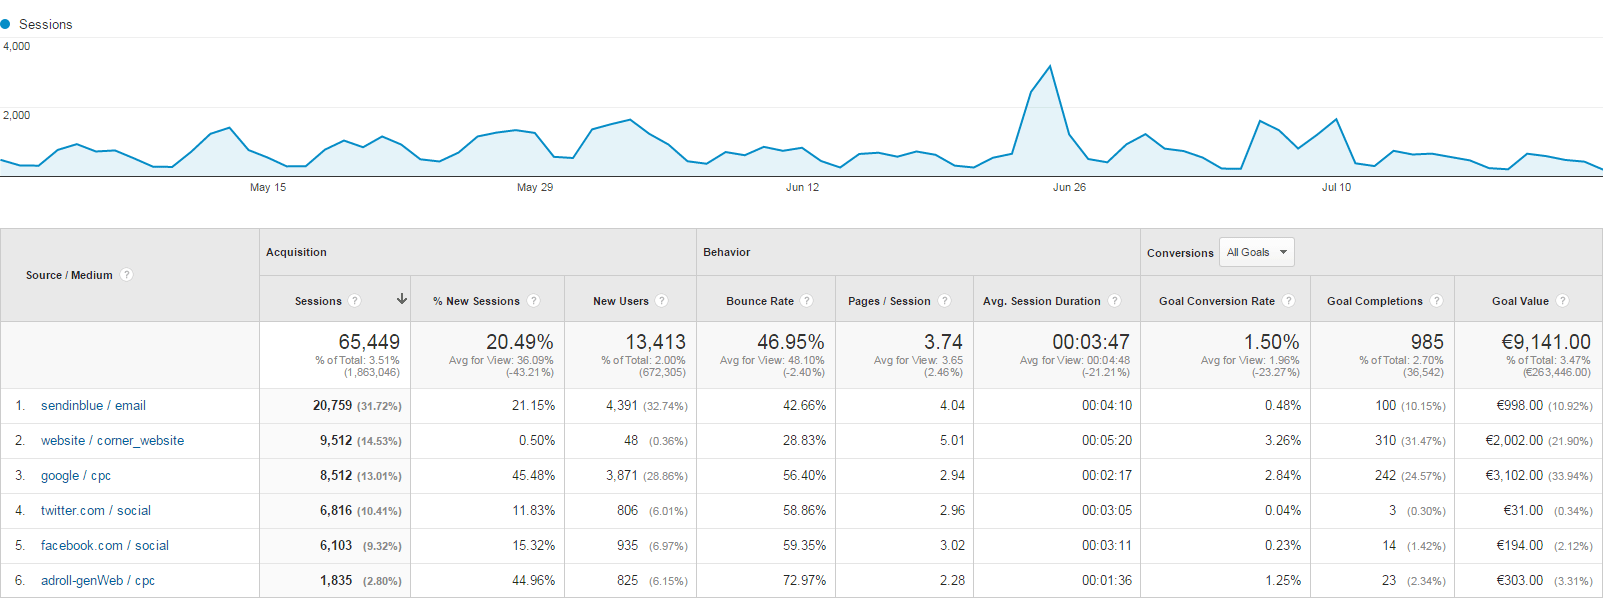Click the Jun 26 peak on sessions chart
The width and height of the screenshot is (1603, 598).
tap(1049, 67)
